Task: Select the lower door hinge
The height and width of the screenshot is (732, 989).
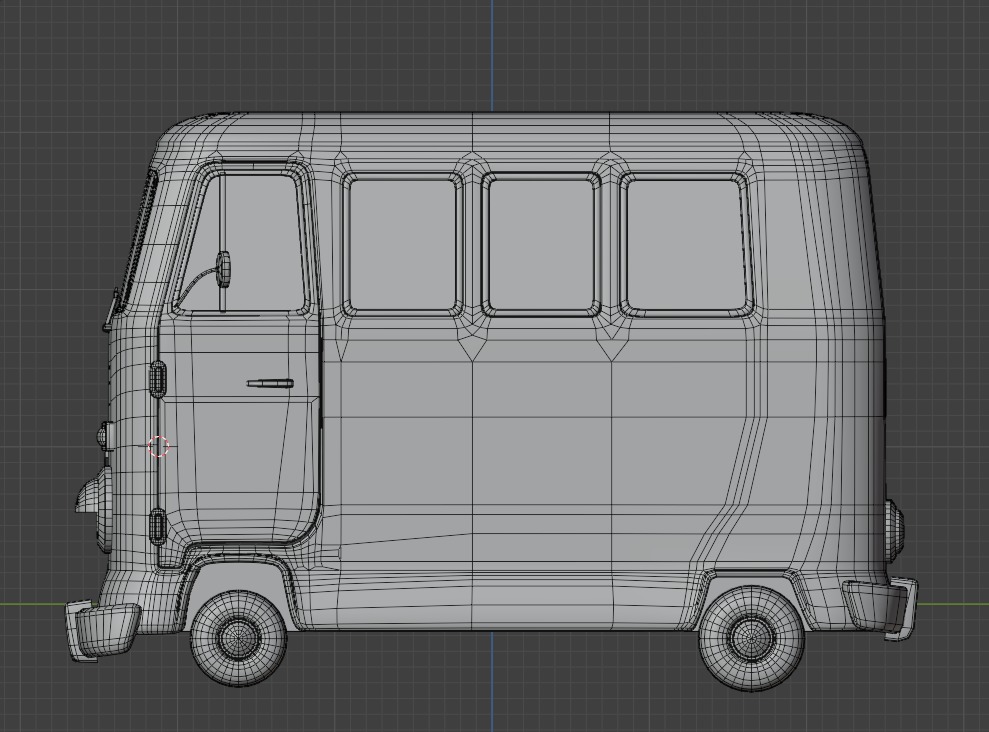Action: pyautogui.click(x=156, y=526)
